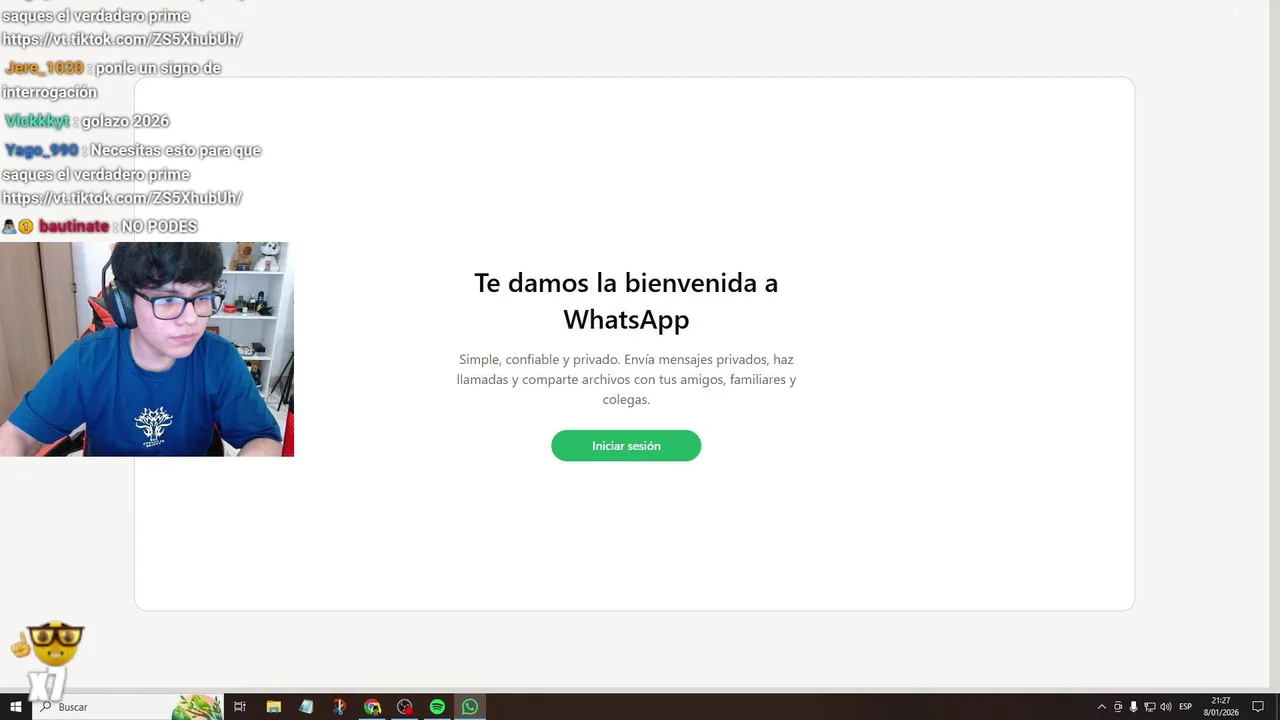Switch the ESP input language indicator
Viewport: 1280px width, 720px height.
[1186, 707]
